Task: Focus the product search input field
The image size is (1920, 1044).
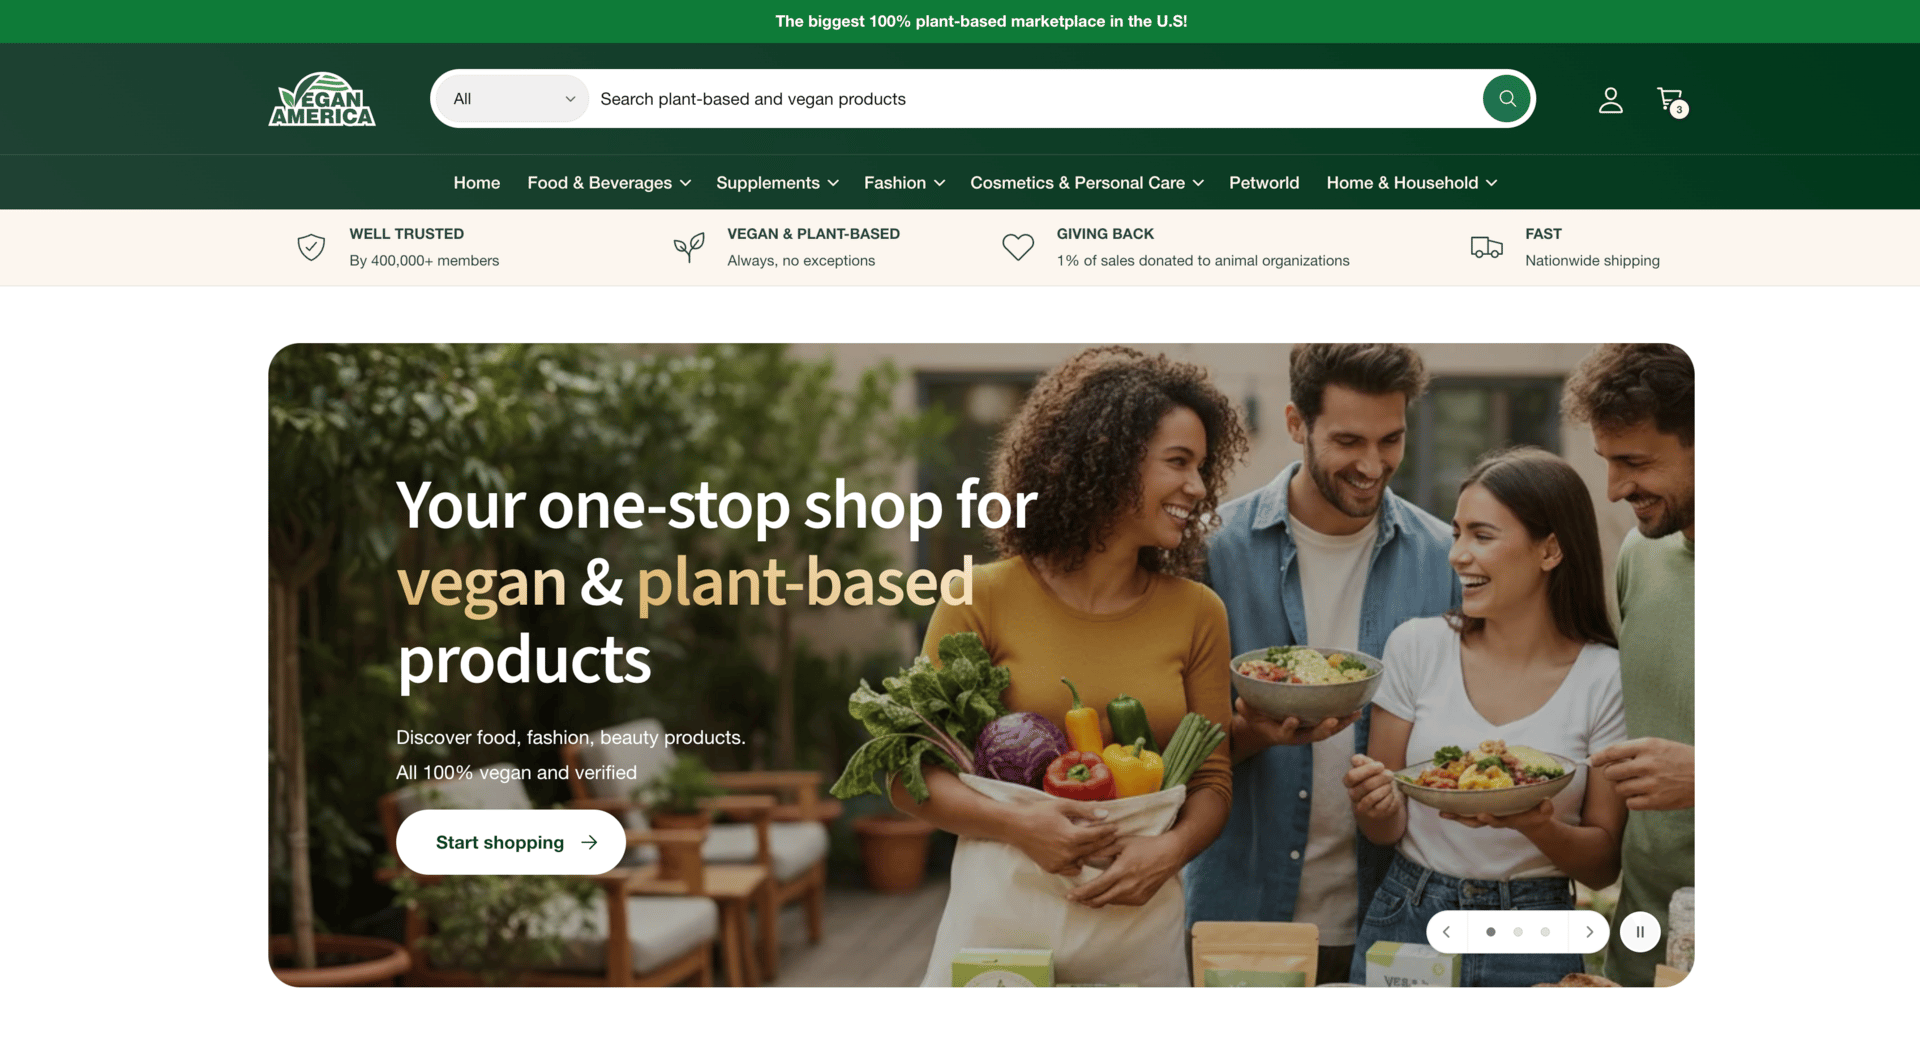Action: [x=1035, y=99]
